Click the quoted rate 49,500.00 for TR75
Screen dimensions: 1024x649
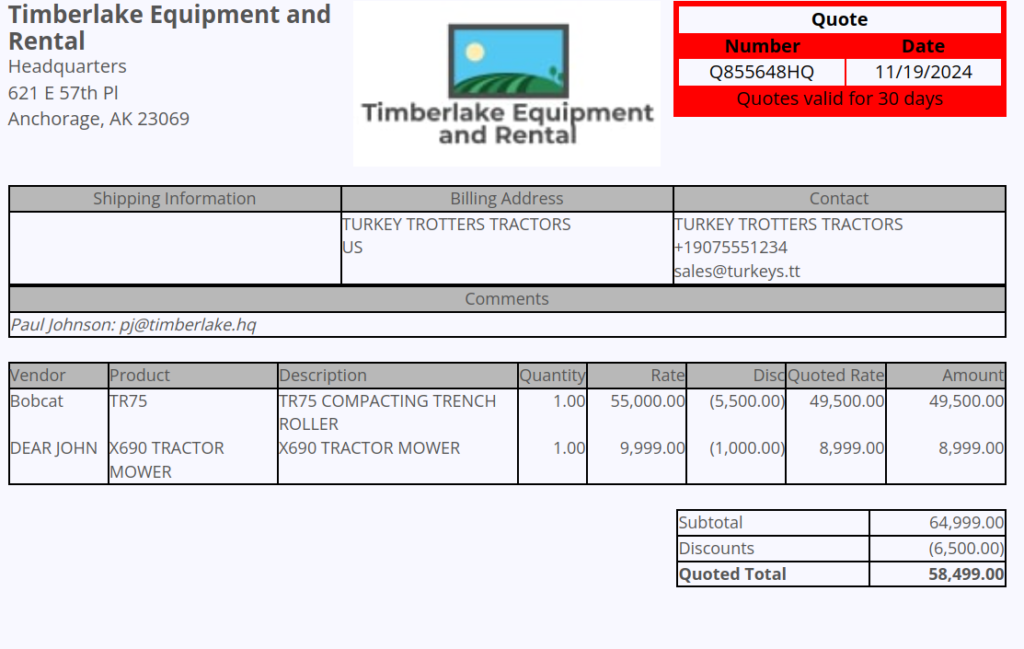tap(847, 401)
